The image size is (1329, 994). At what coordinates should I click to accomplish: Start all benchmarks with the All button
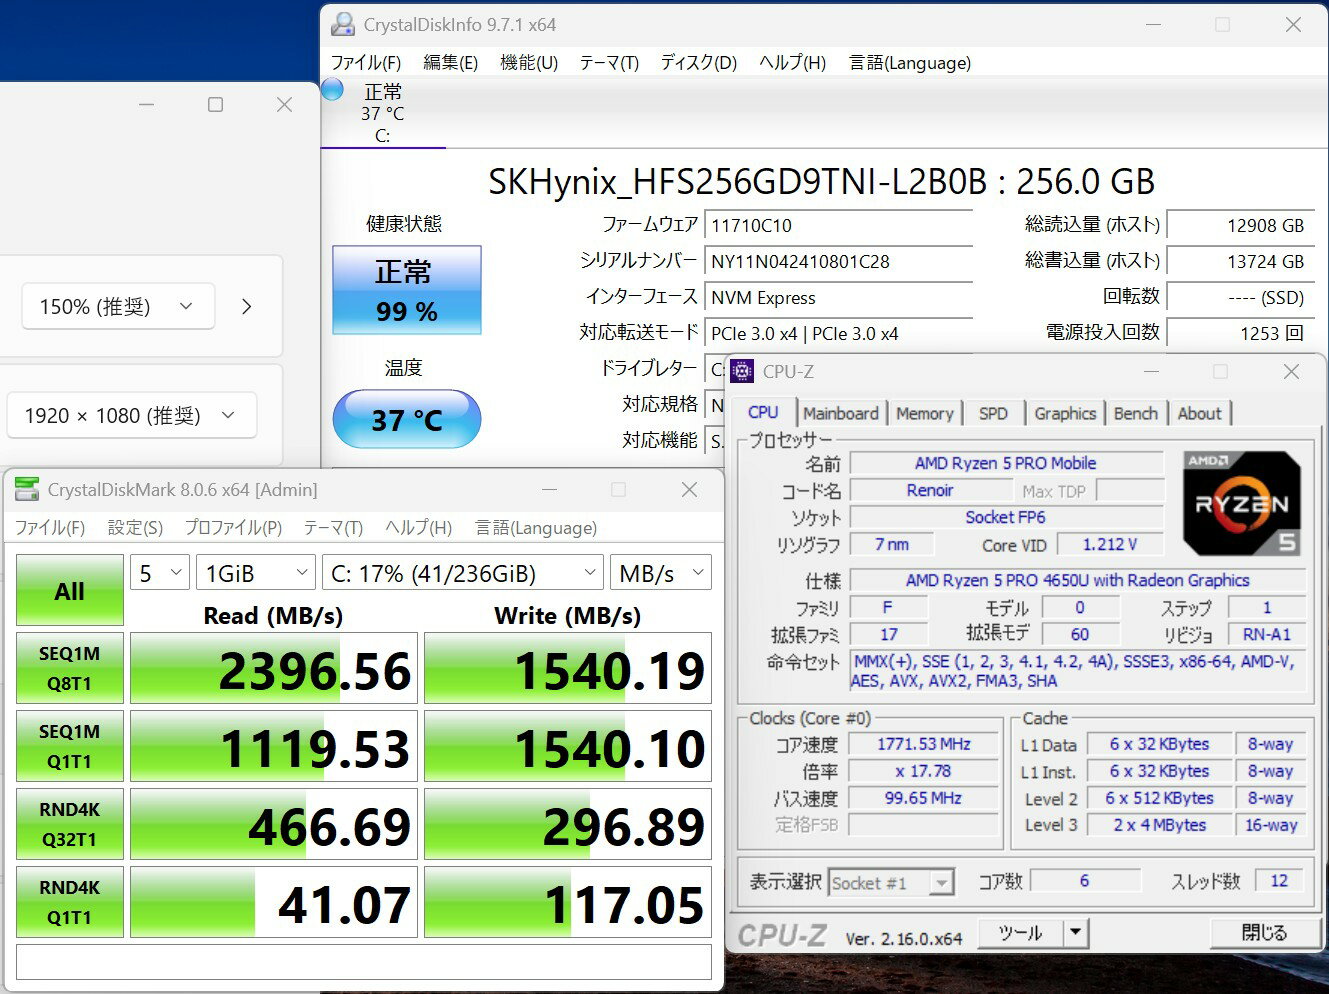[x=69, y=591]
